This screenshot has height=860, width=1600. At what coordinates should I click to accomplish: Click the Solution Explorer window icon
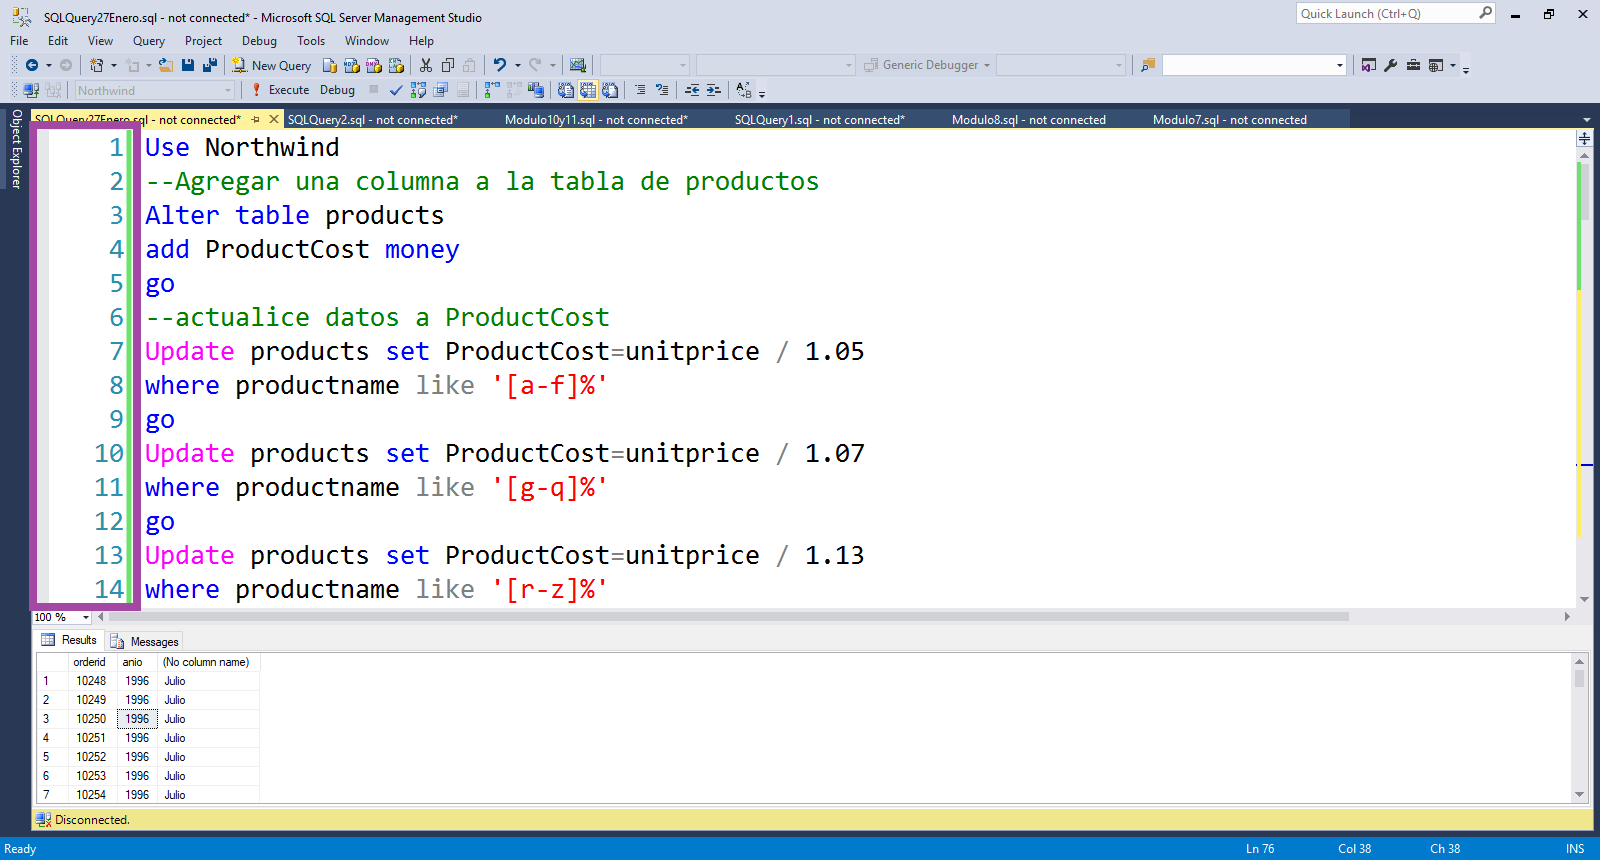pyautogui.click(x=1369, y=65)
